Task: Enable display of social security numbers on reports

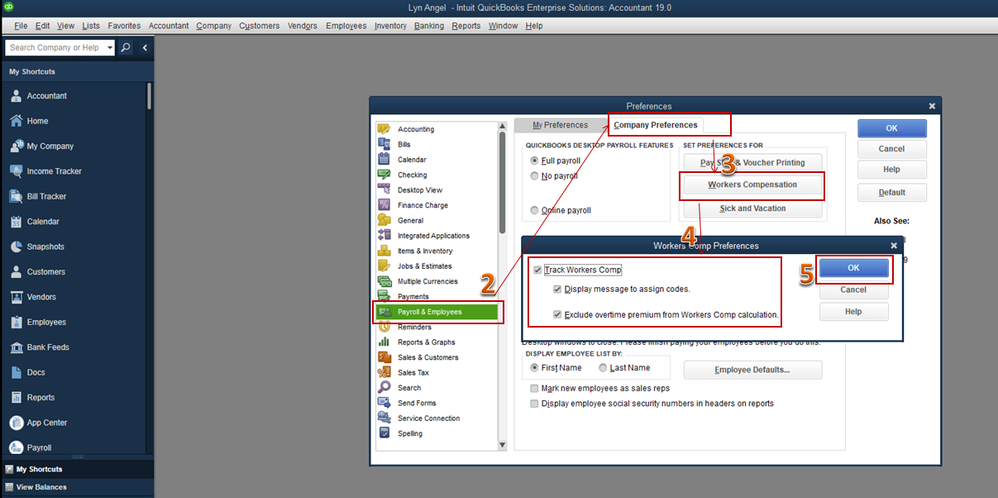Action: coord(534,404)
